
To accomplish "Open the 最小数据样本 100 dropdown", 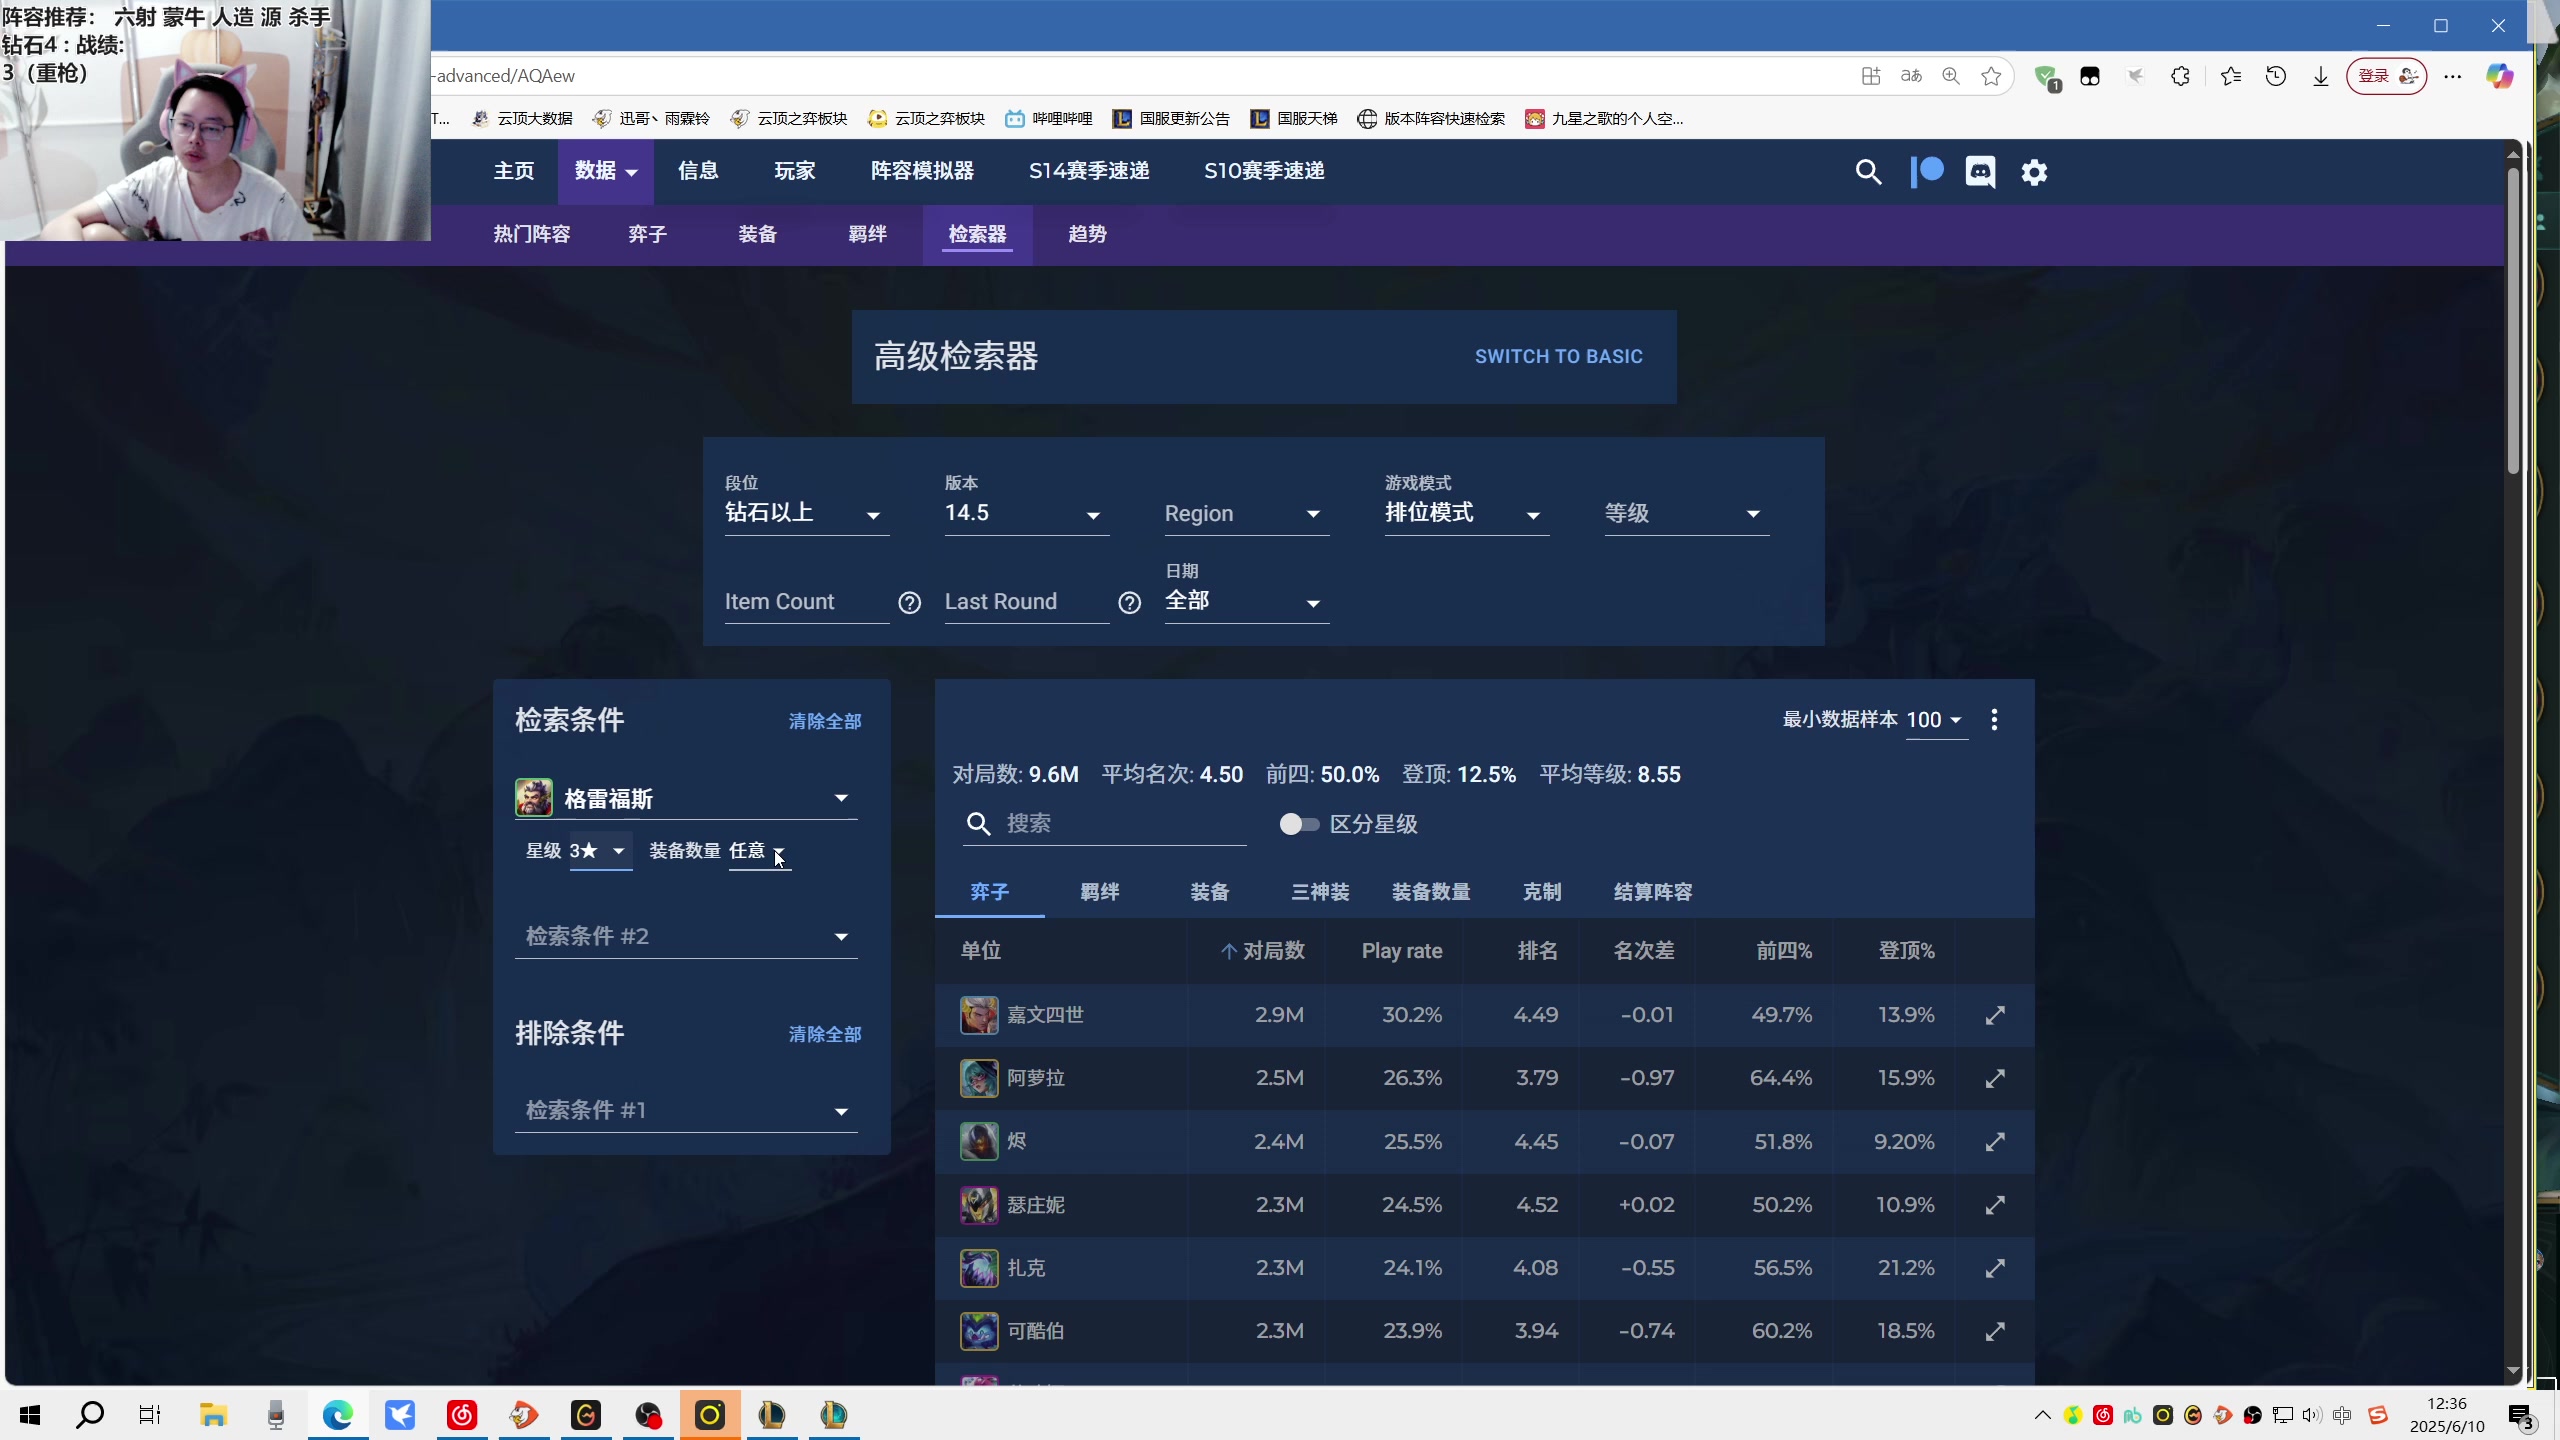I will [x=1936, y=720].
